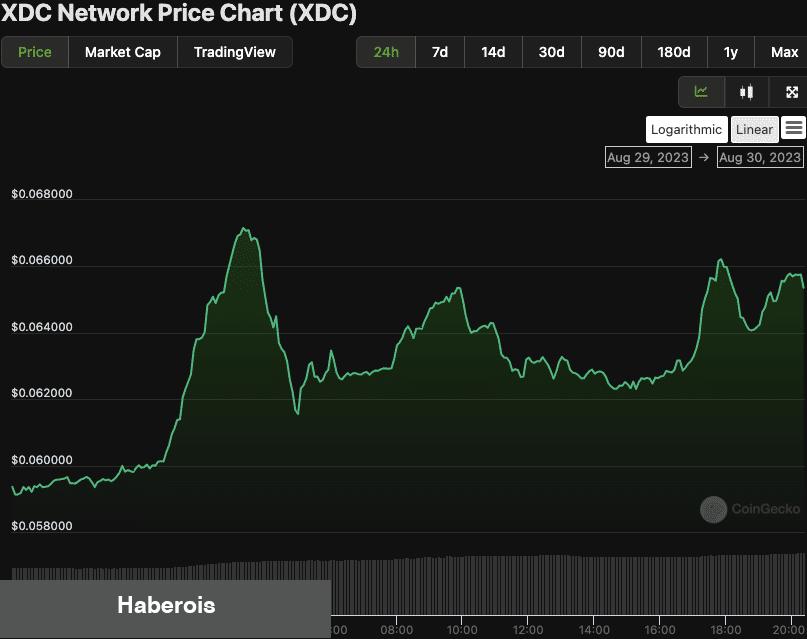Click the 10:00 time axis label
The width and height of the screenshot is (807, 639).
pos(462,630)
